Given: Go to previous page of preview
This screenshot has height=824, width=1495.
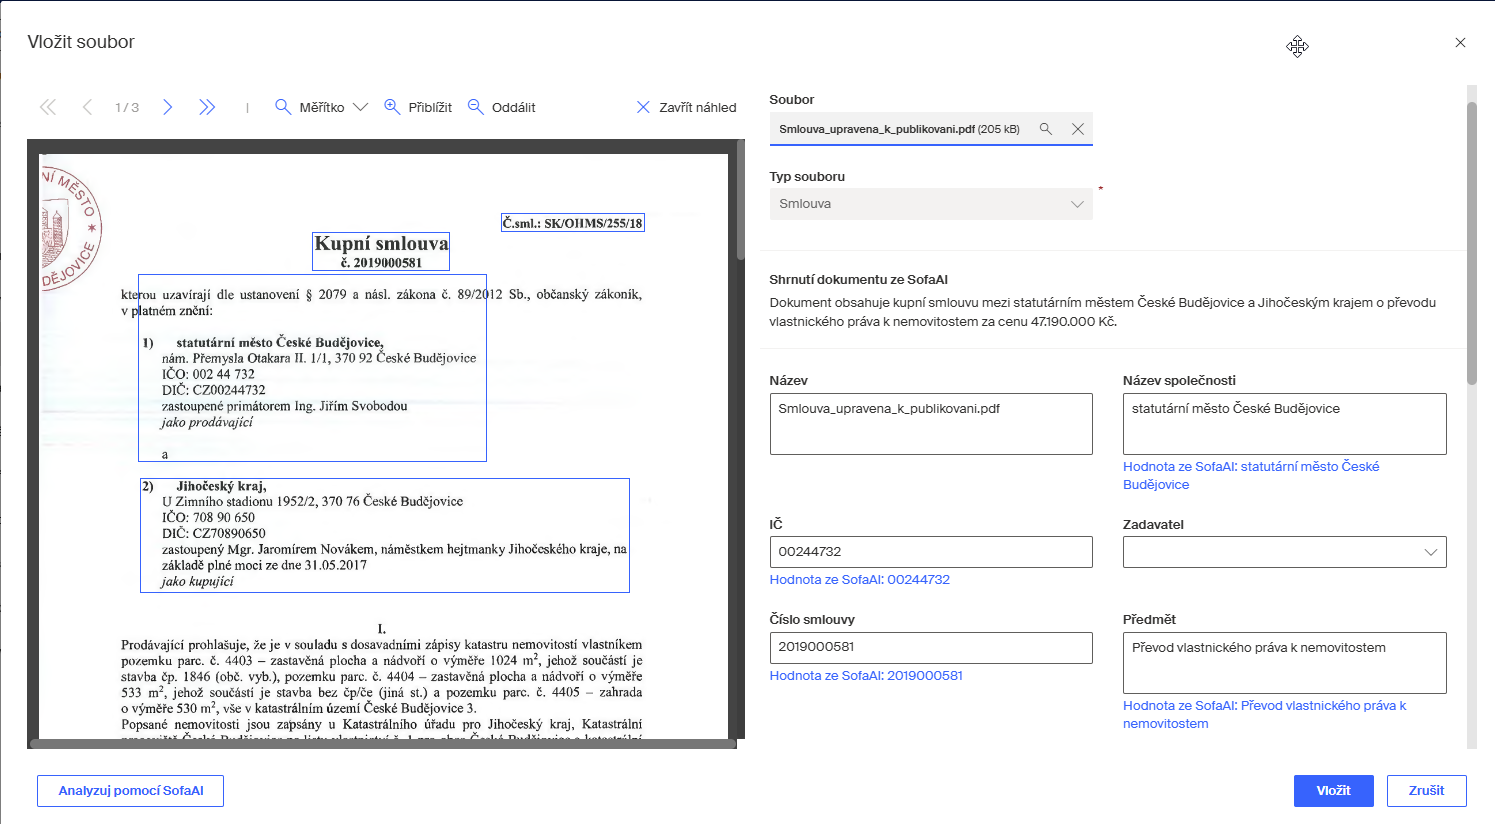Looking at the screenshot, I should pyautogui.click(x=88, y=107).
